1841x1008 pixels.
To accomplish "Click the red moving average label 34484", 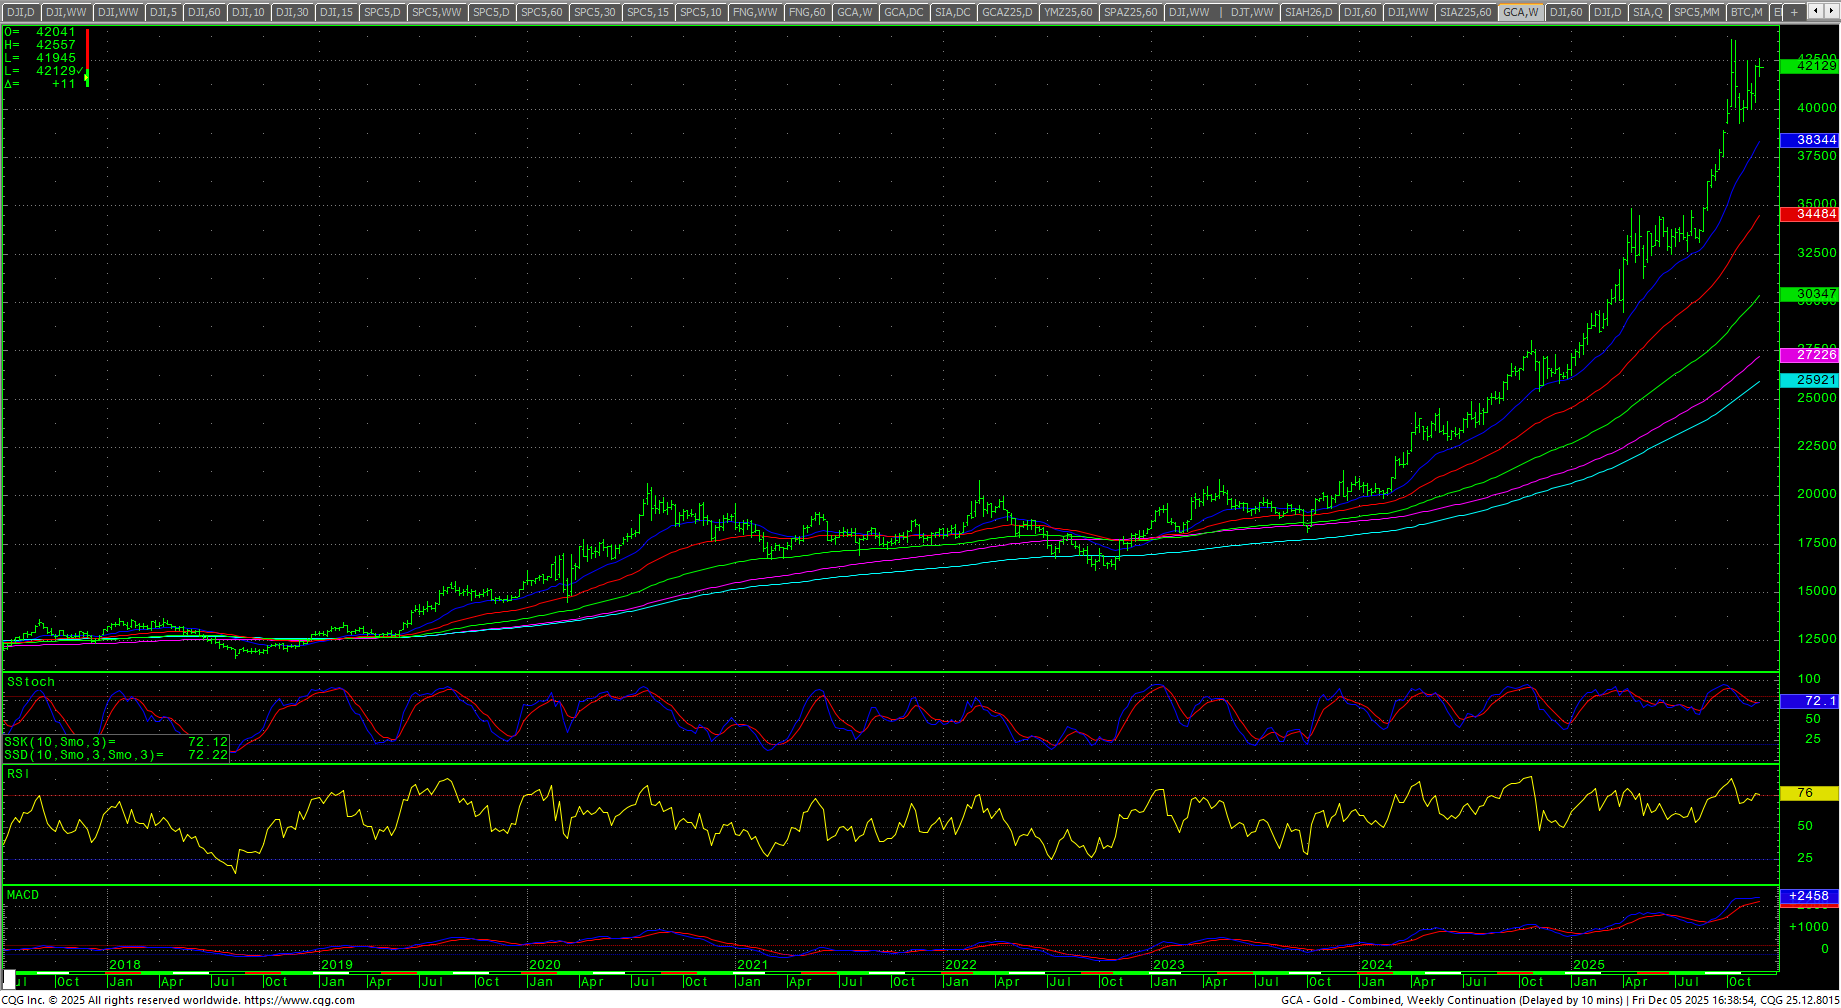I will 1808,214.
